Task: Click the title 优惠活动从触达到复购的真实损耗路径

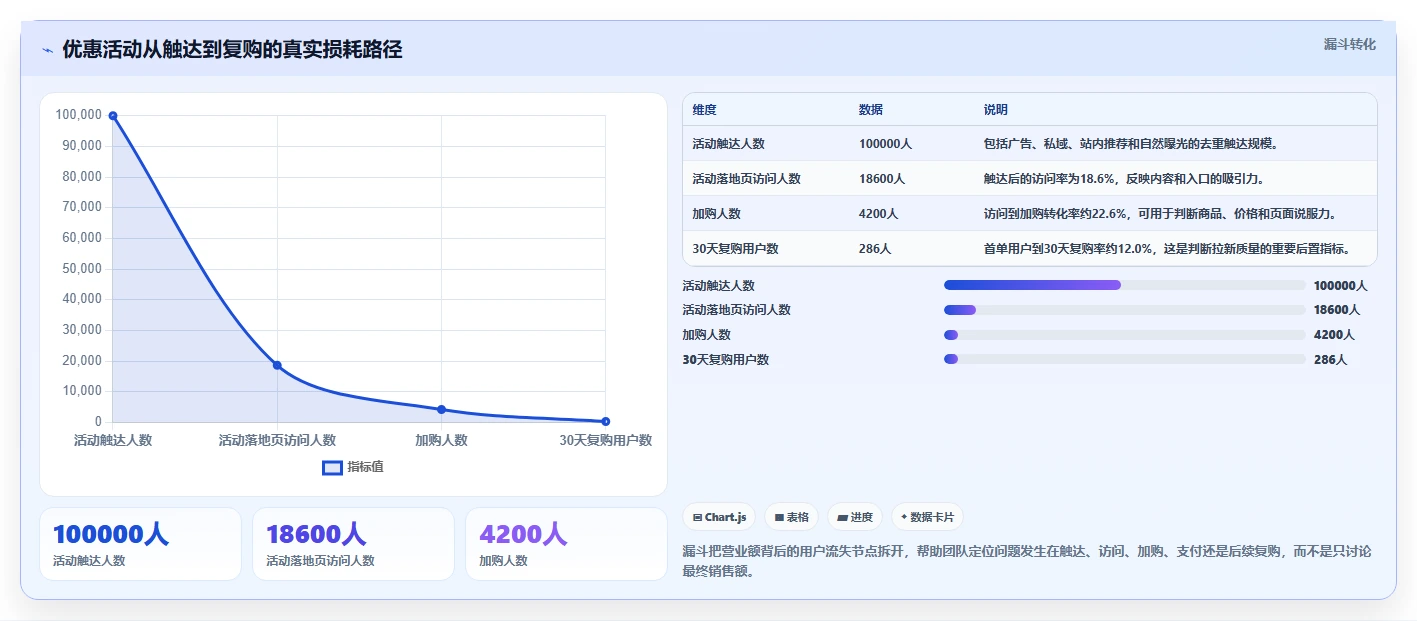Action: click(232, 50)
